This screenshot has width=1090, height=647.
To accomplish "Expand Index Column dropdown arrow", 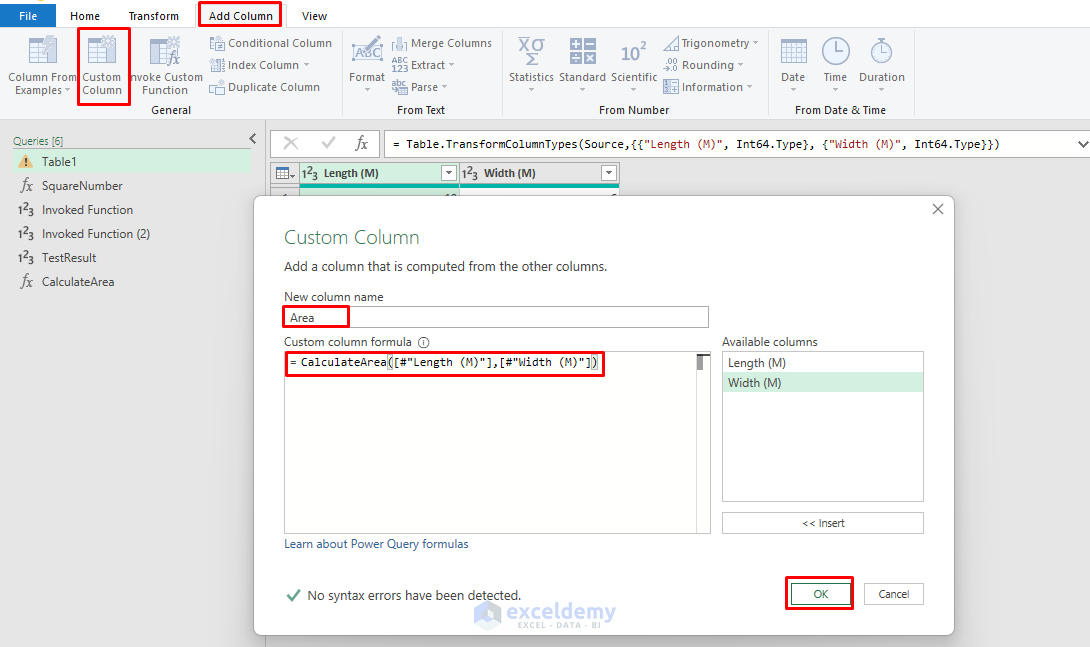I will tap(306, 65).
